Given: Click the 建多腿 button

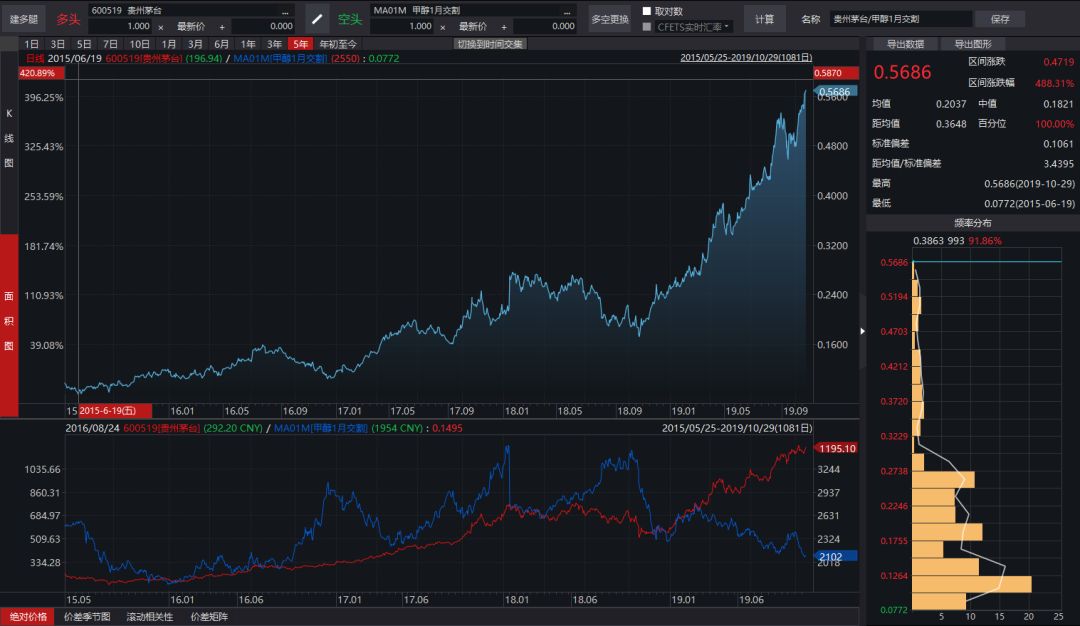Looking at the screenshot, I should [x=23, y=19].
